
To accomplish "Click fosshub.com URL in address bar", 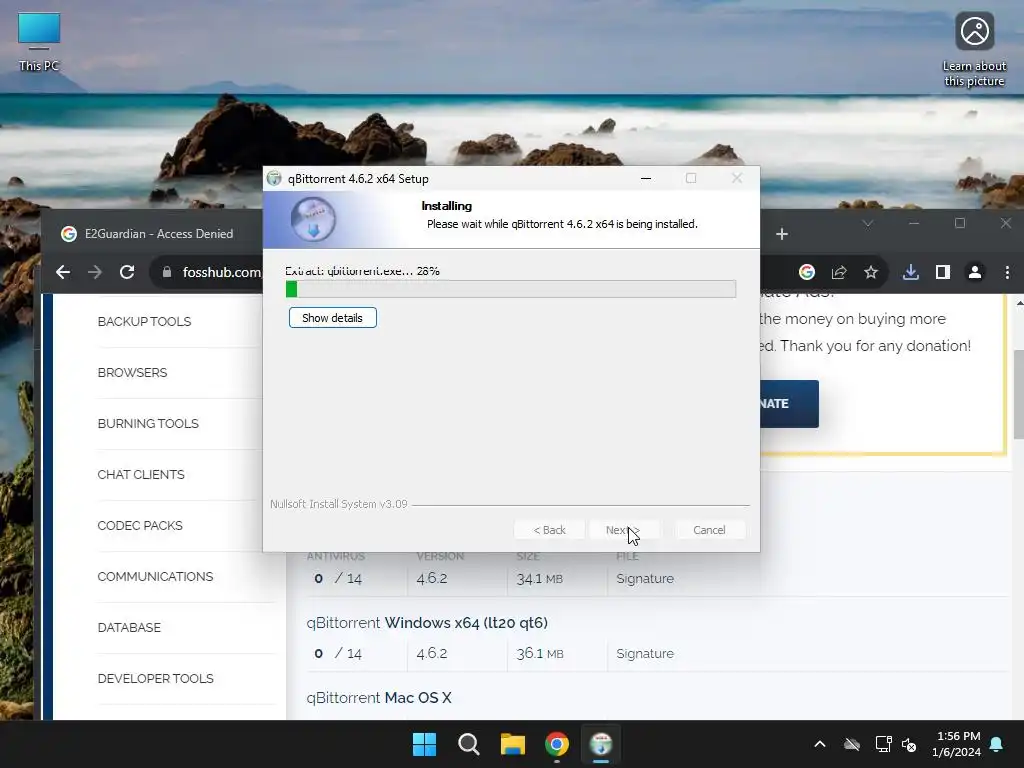I will pos(221,272).
